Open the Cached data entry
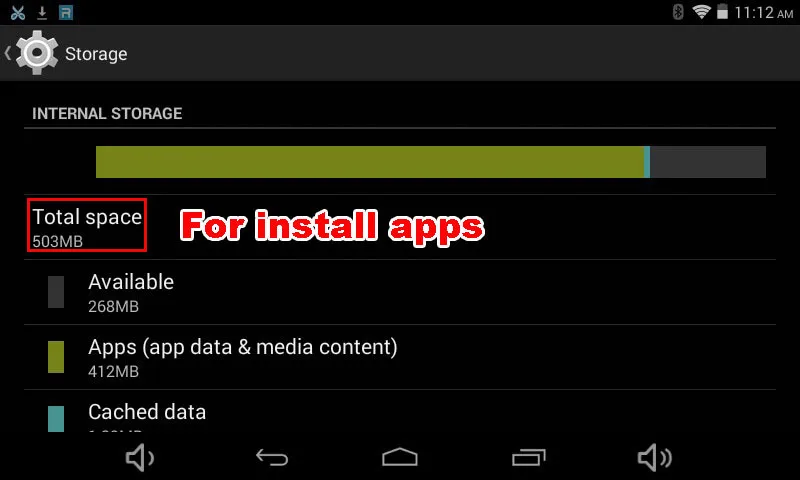The height and width of the screenshot is (480, 800). [x=400, y=411]
